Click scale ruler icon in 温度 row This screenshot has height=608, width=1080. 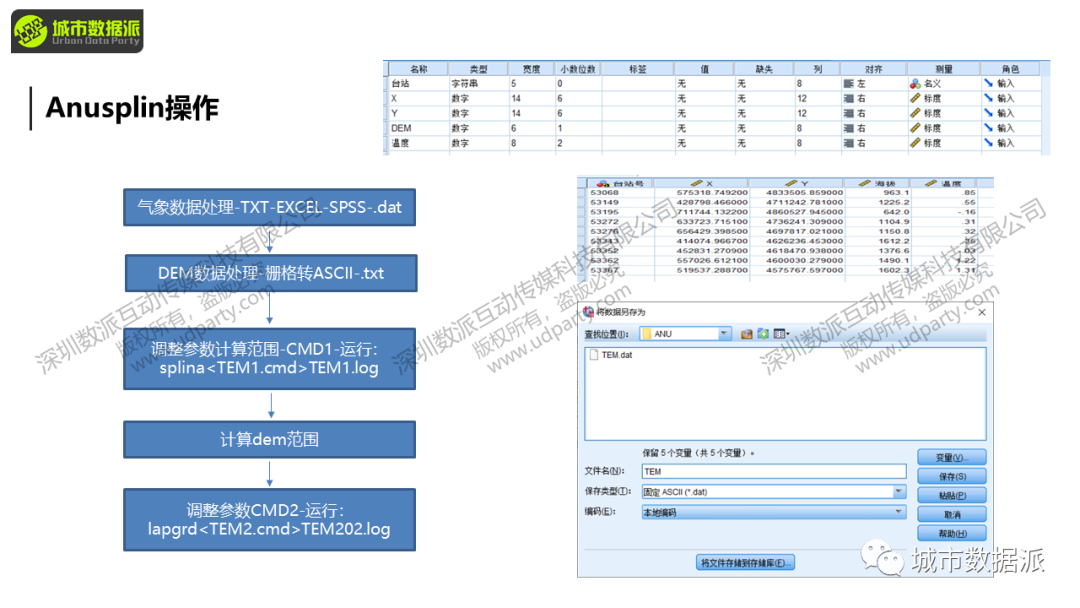pos(915,143)
